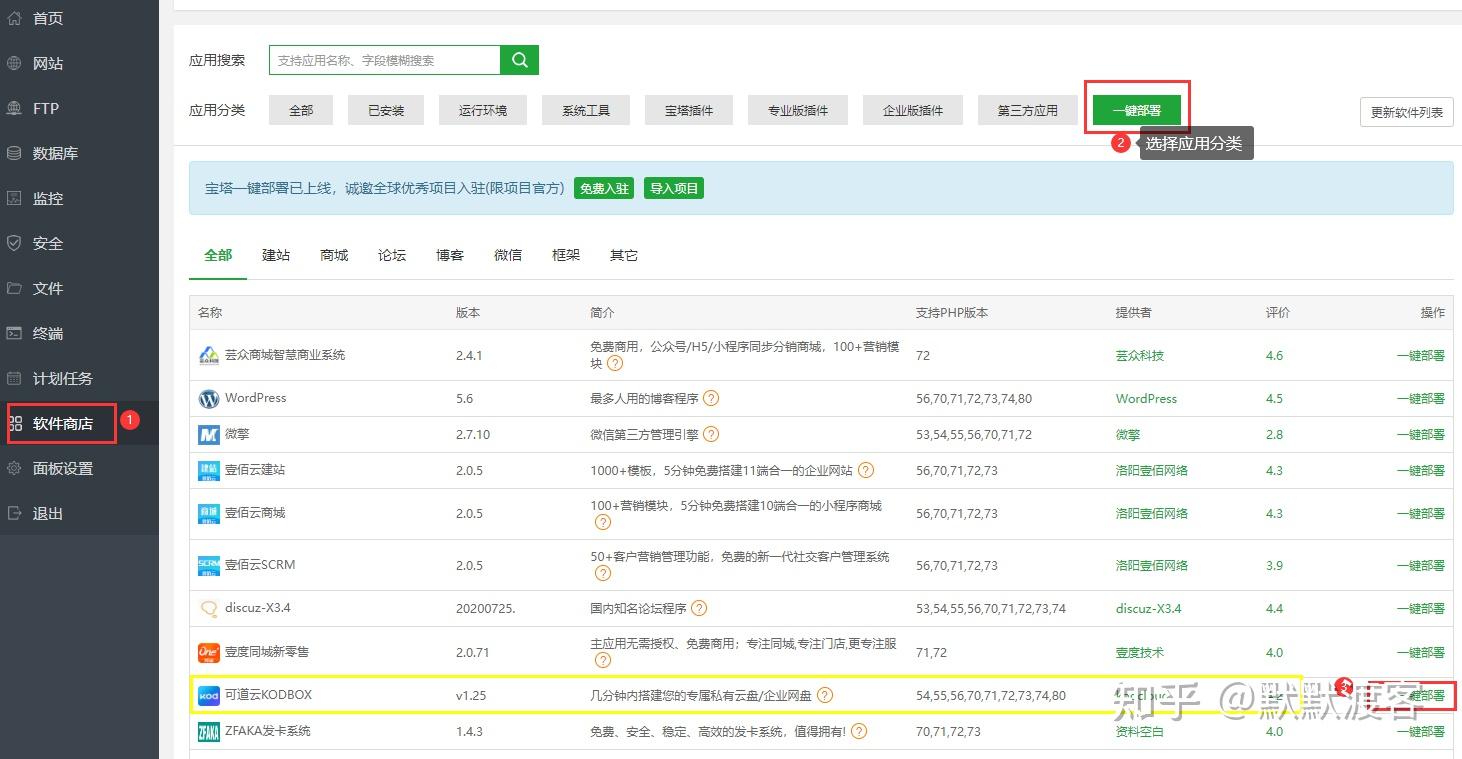Open the 监控 monitoring sidebar icon
Image resolution: width=1462 pixels, height=759 pixels.
(14, 198)
